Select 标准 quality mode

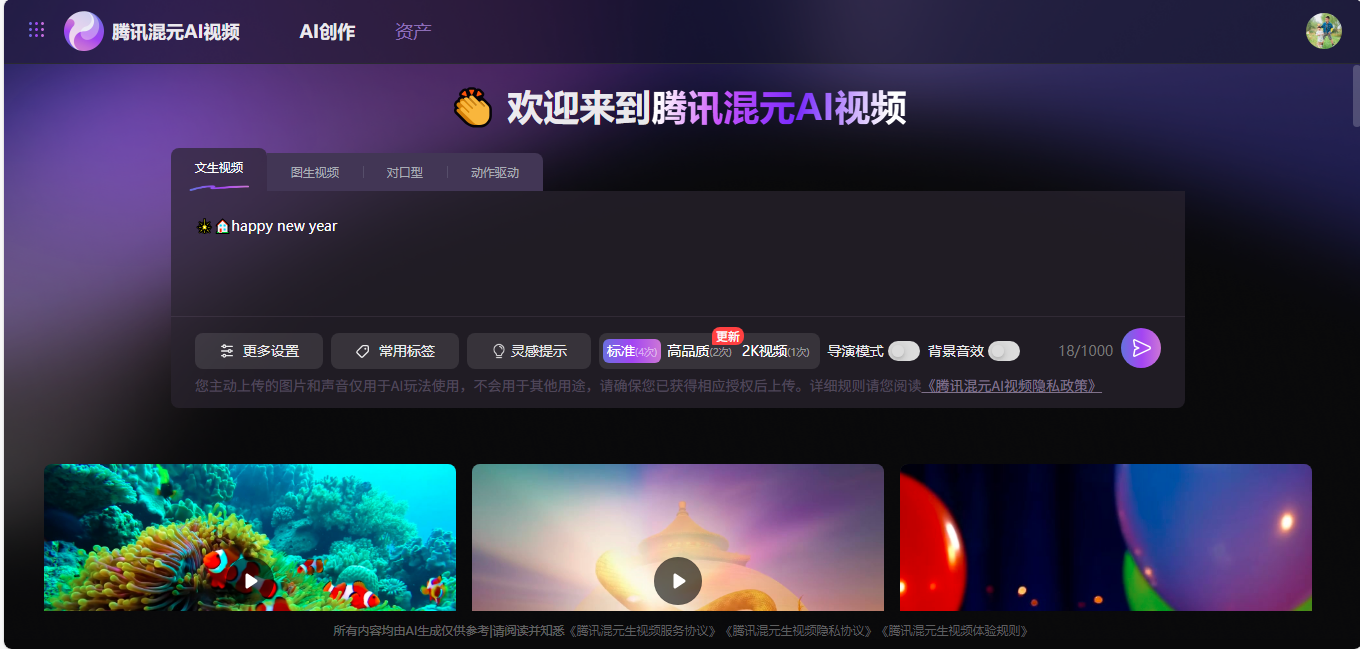(632, 351)
